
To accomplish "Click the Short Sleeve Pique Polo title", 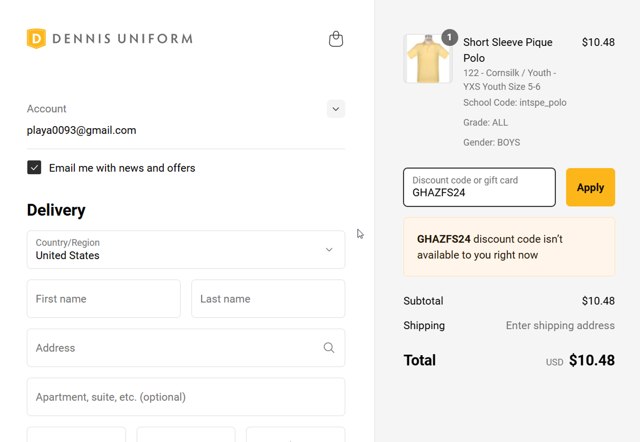I will [x=508, y=50].
